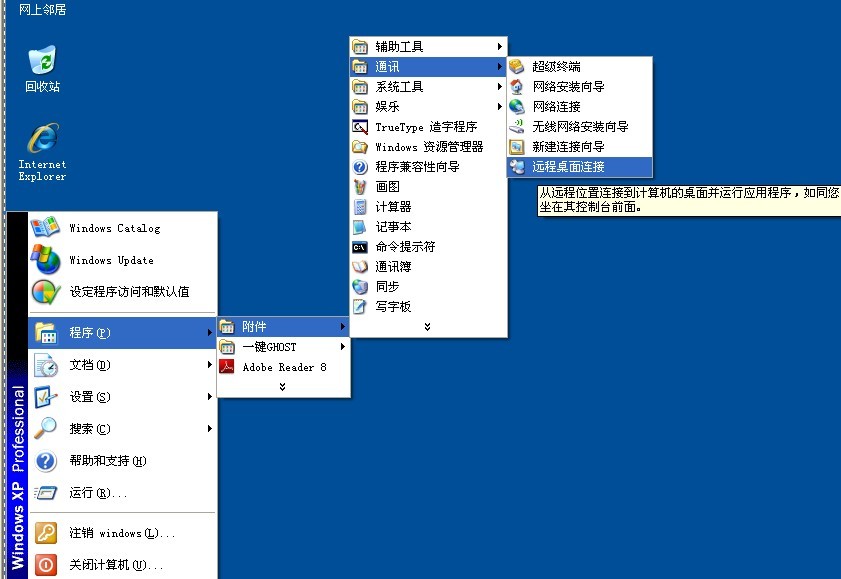
Task: Click the 注销 windows key icon
Action: click(x=46, y=533)
